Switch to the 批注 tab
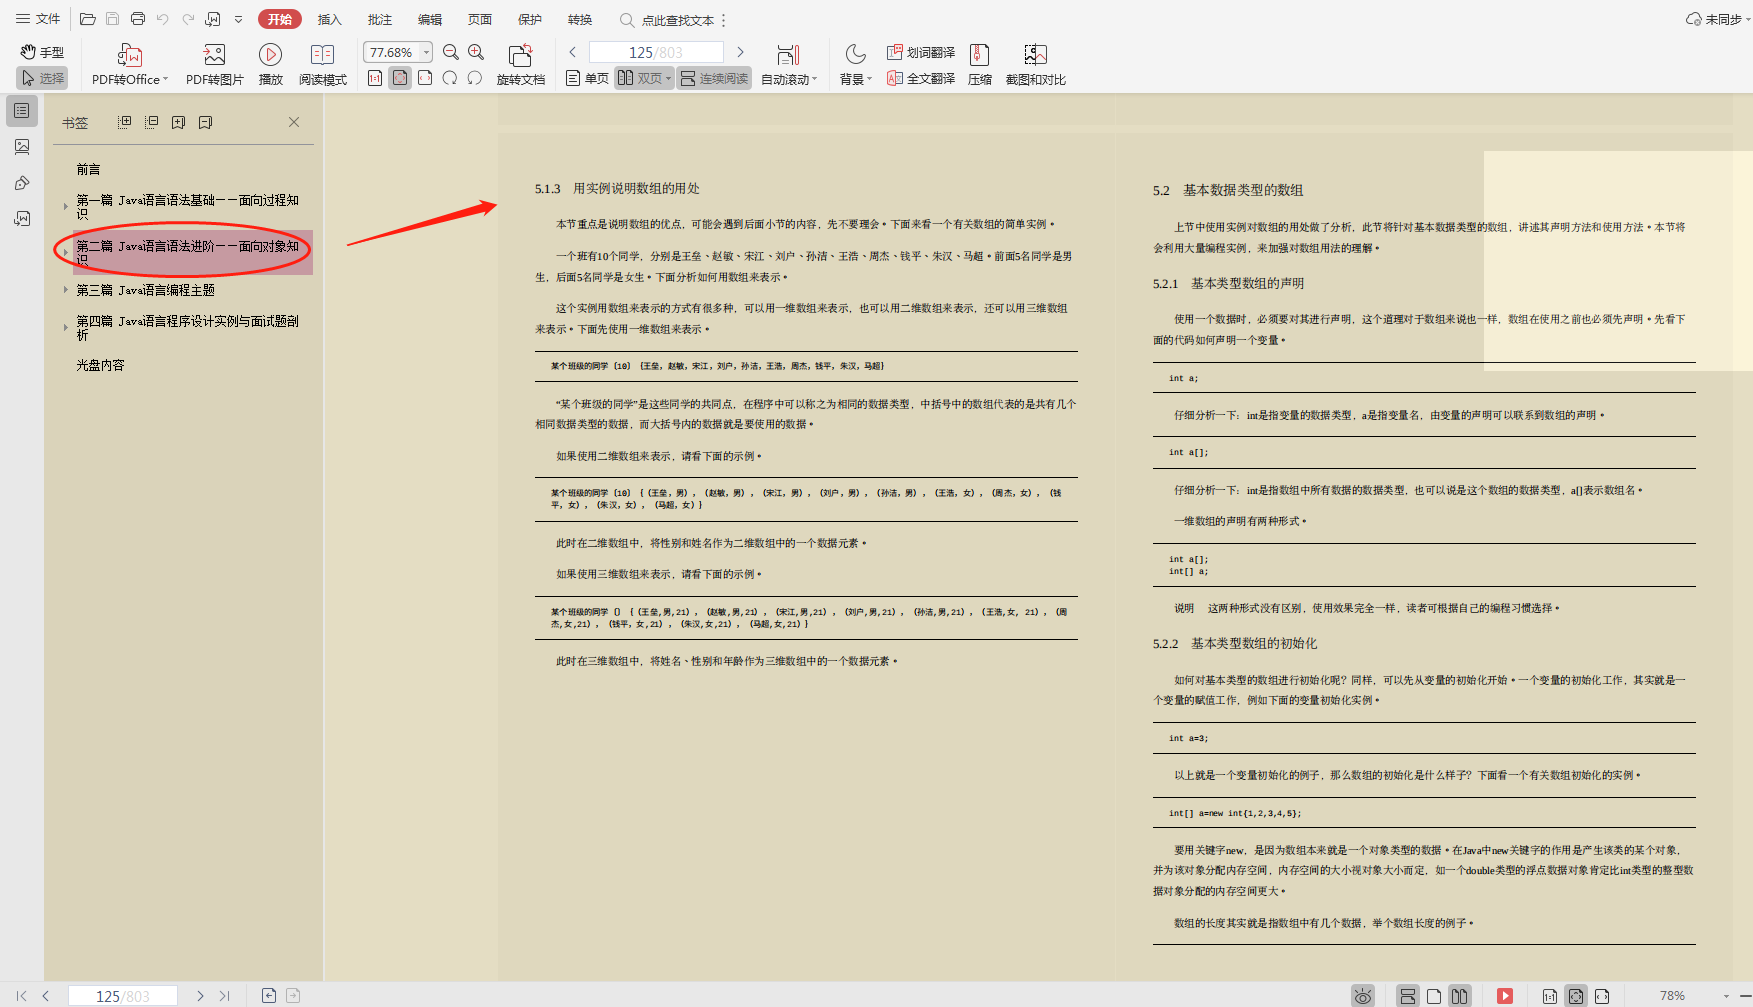This screenshot has height=1007, width=1753. 379,19
